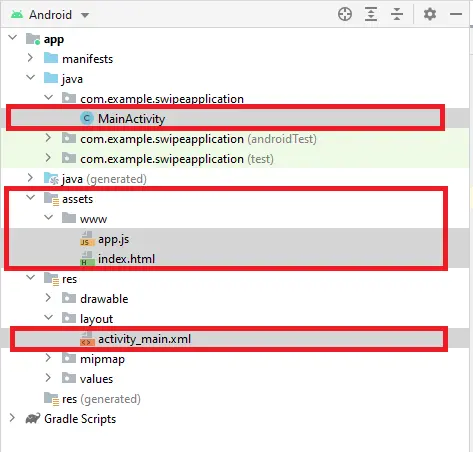This screenshot has height=452, width=473.
Task: Hide the project panel with the minus icon
Action: pos(456,14)
